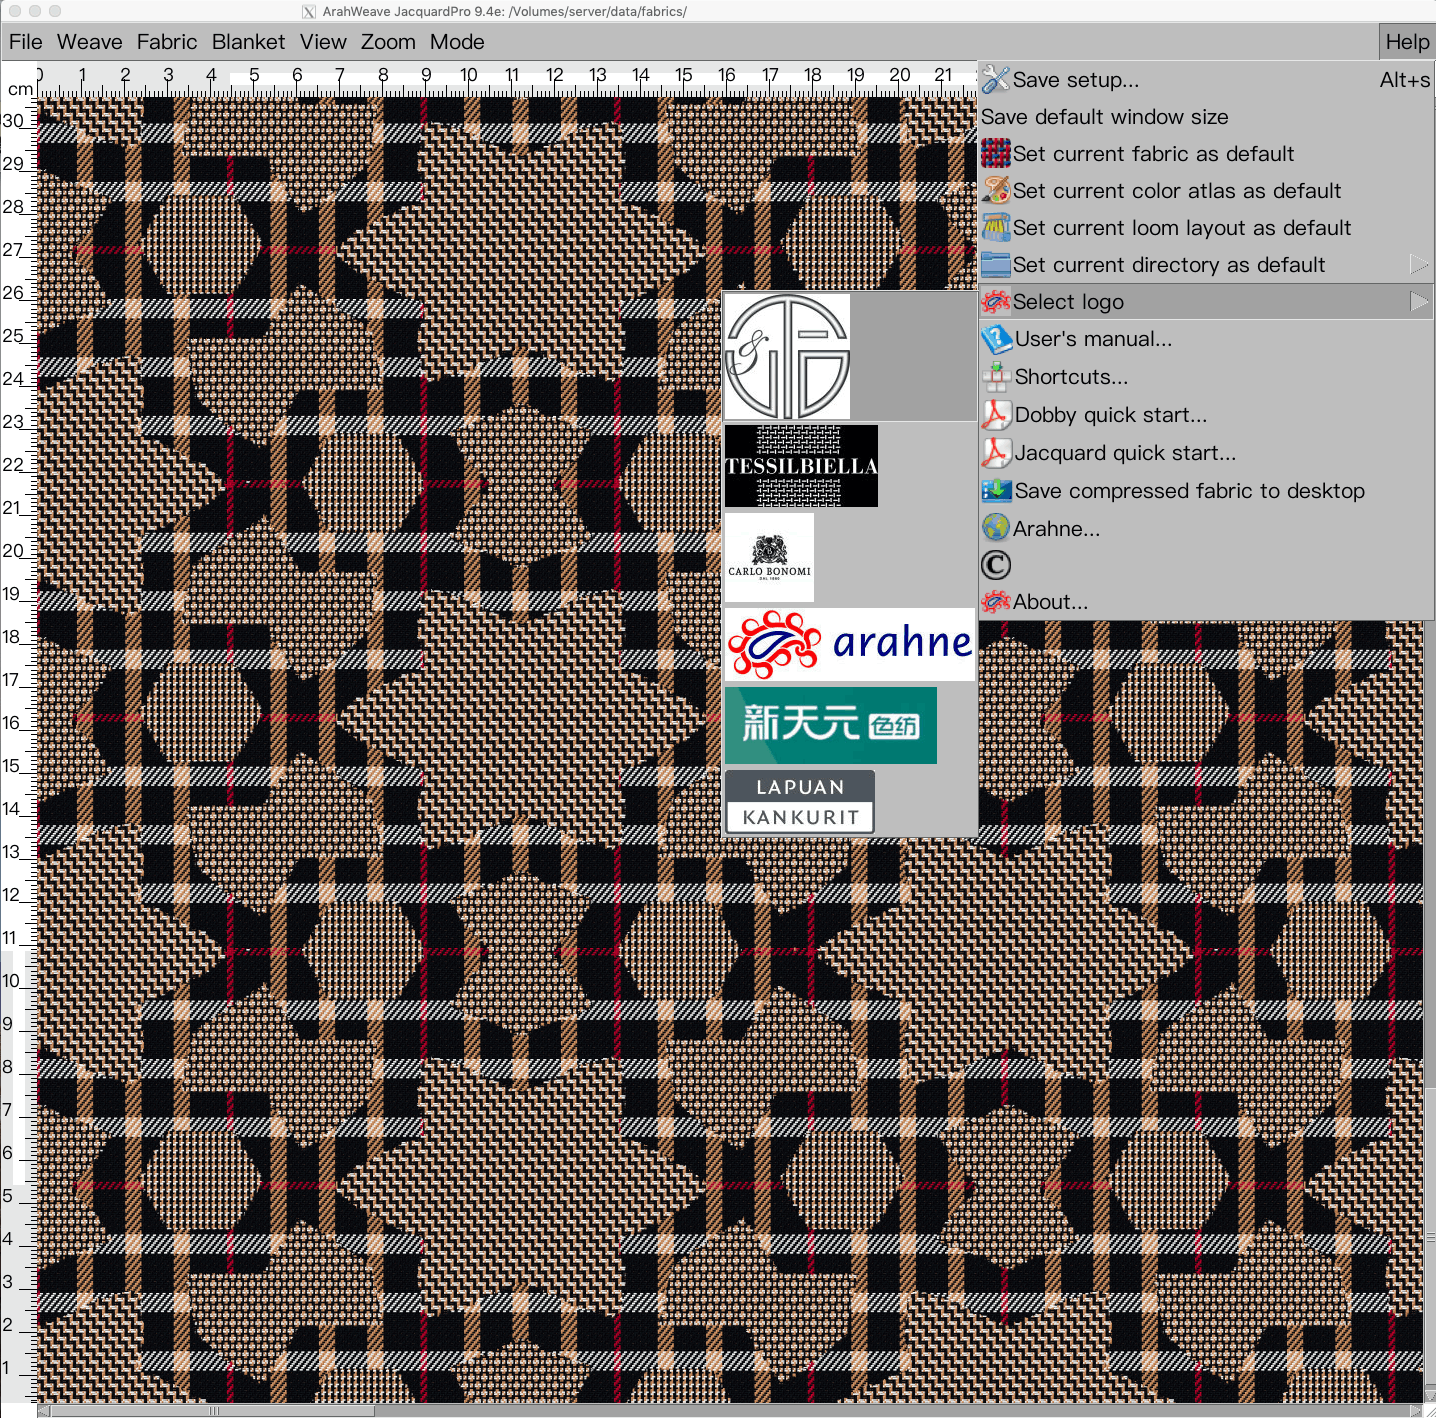Close the Help menu via its title
This screenshot has height=1418, width=1436.
point(1407,42)
